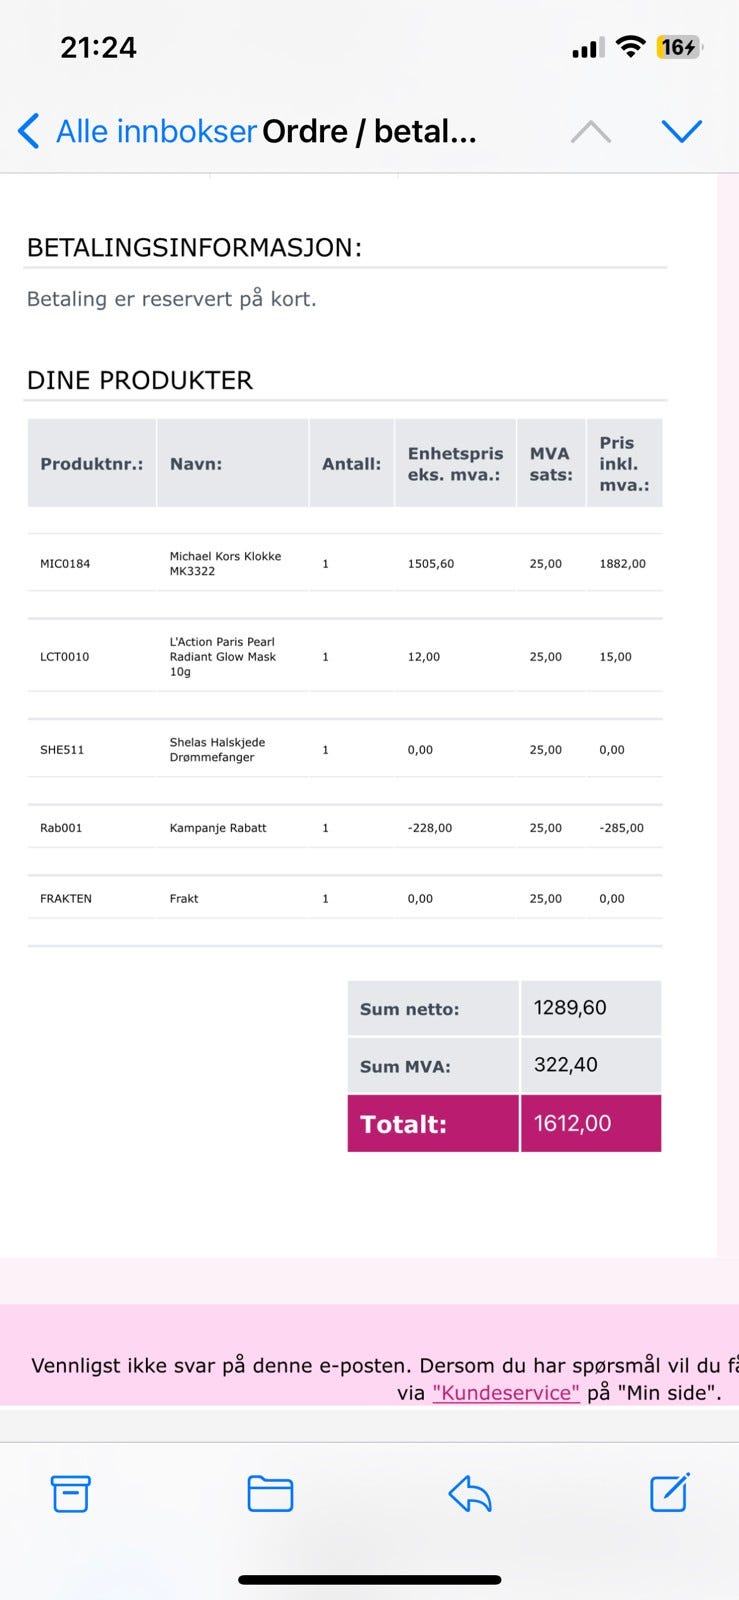Screen dimensions: 739x1600
Task: Go to previous message with up chevron
Action: (591, 131)
